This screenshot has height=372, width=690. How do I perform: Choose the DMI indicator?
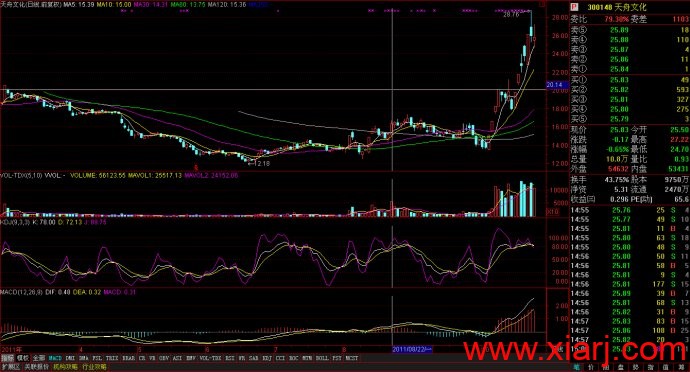point(70,358)
